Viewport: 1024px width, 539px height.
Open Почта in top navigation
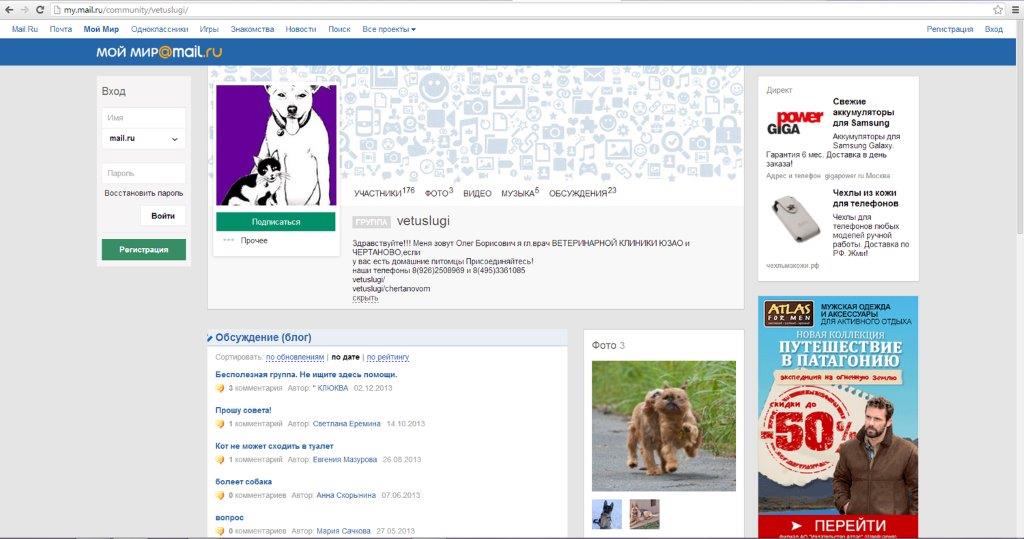tap(61, 29)
